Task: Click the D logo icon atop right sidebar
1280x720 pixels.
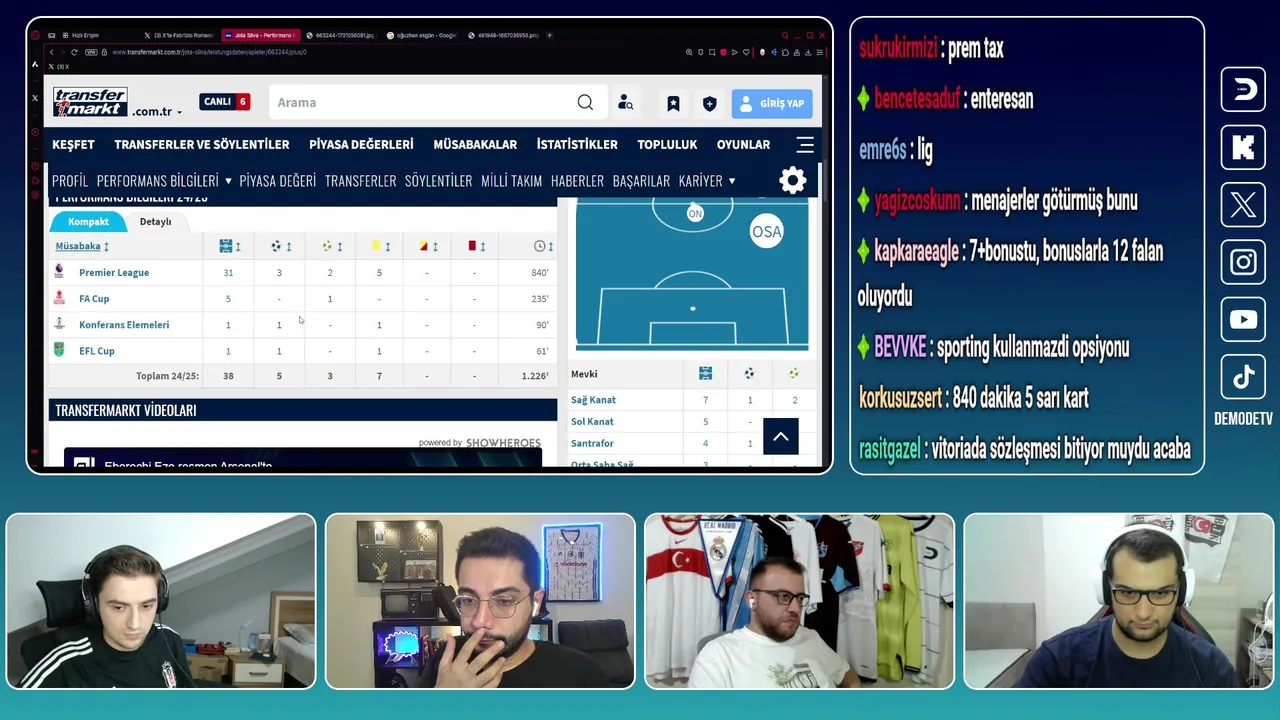Action: click(x=1243, y=90)
